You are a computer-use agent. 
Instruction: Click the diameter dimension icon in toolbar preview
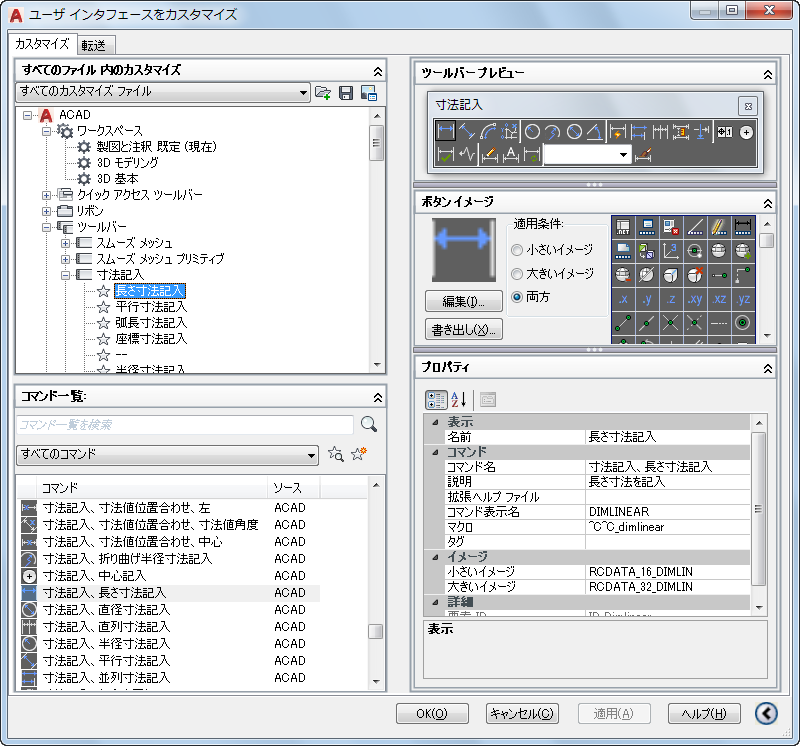[574, 132]
